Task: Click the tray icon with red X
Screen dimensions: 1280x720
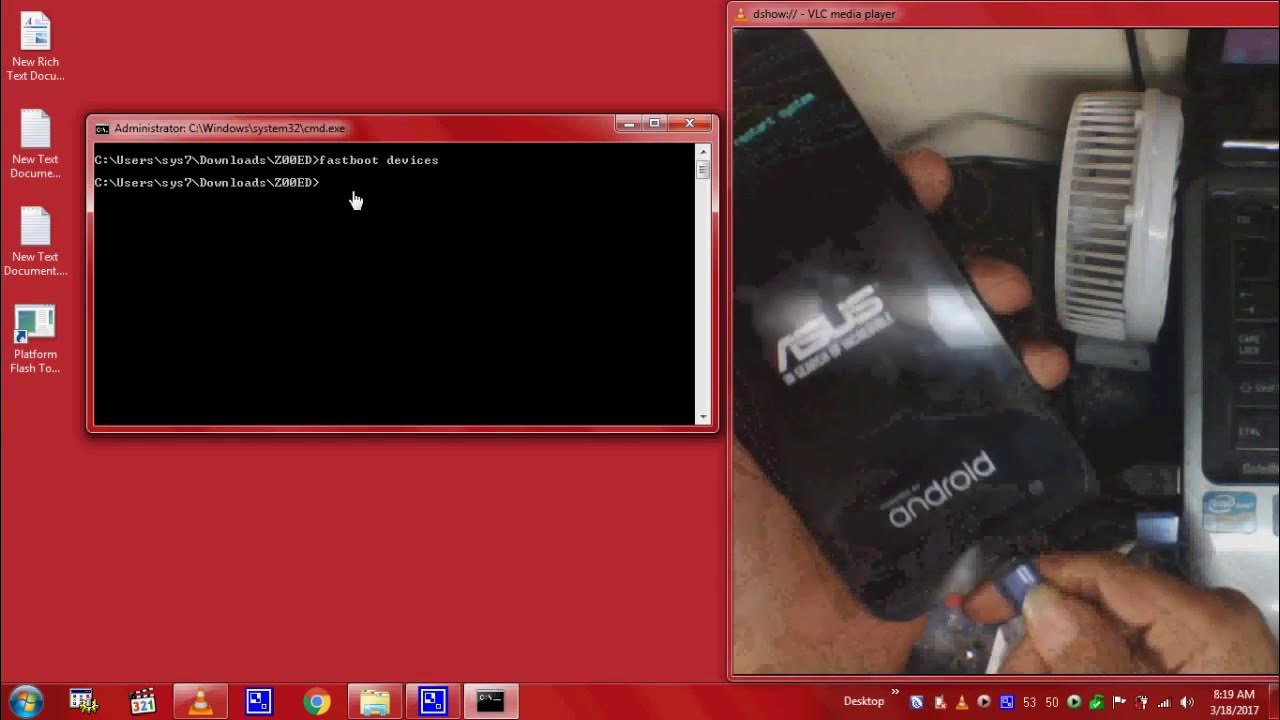Action: [940, 702]
